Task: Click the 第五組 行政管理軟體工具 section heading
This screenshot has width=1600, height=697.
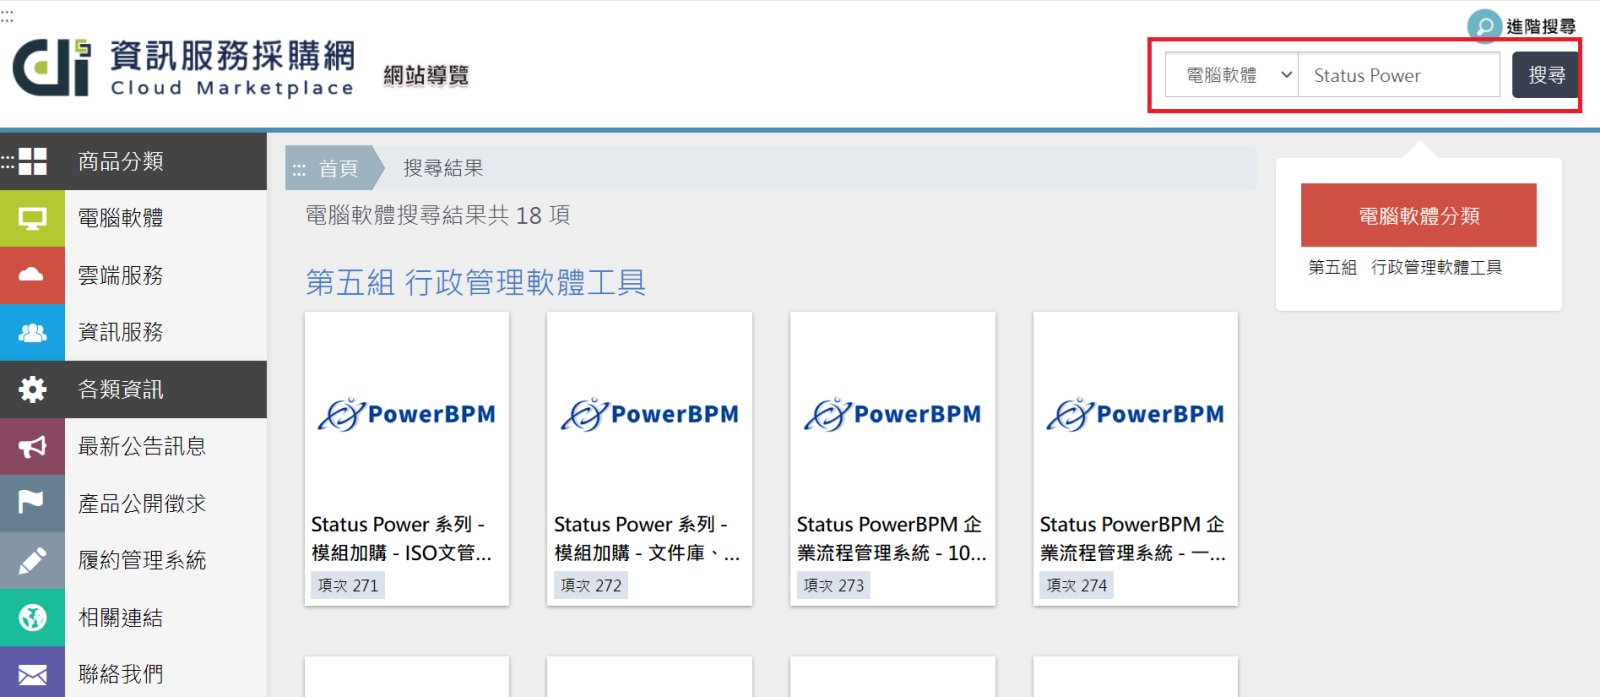Action: (476, 282)
